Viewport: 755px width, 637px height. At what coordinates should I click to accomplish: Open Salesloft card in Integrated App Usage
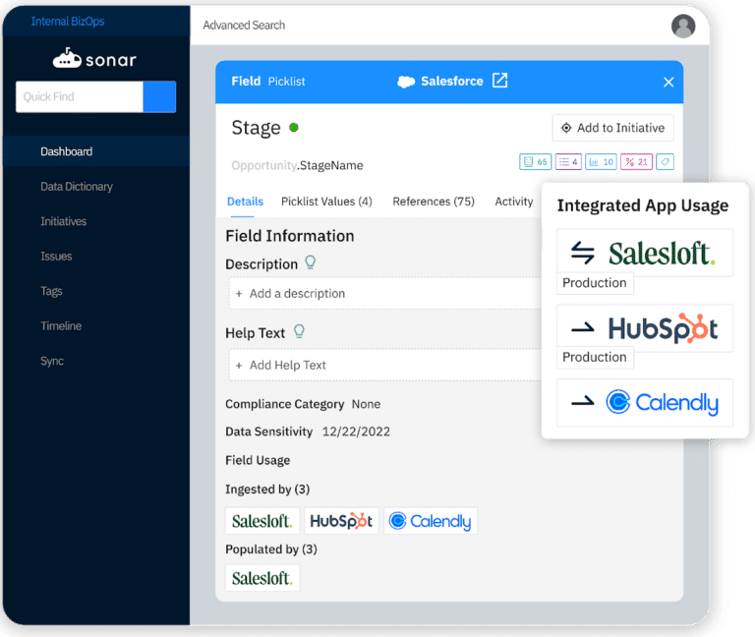[x=645, y=253]
